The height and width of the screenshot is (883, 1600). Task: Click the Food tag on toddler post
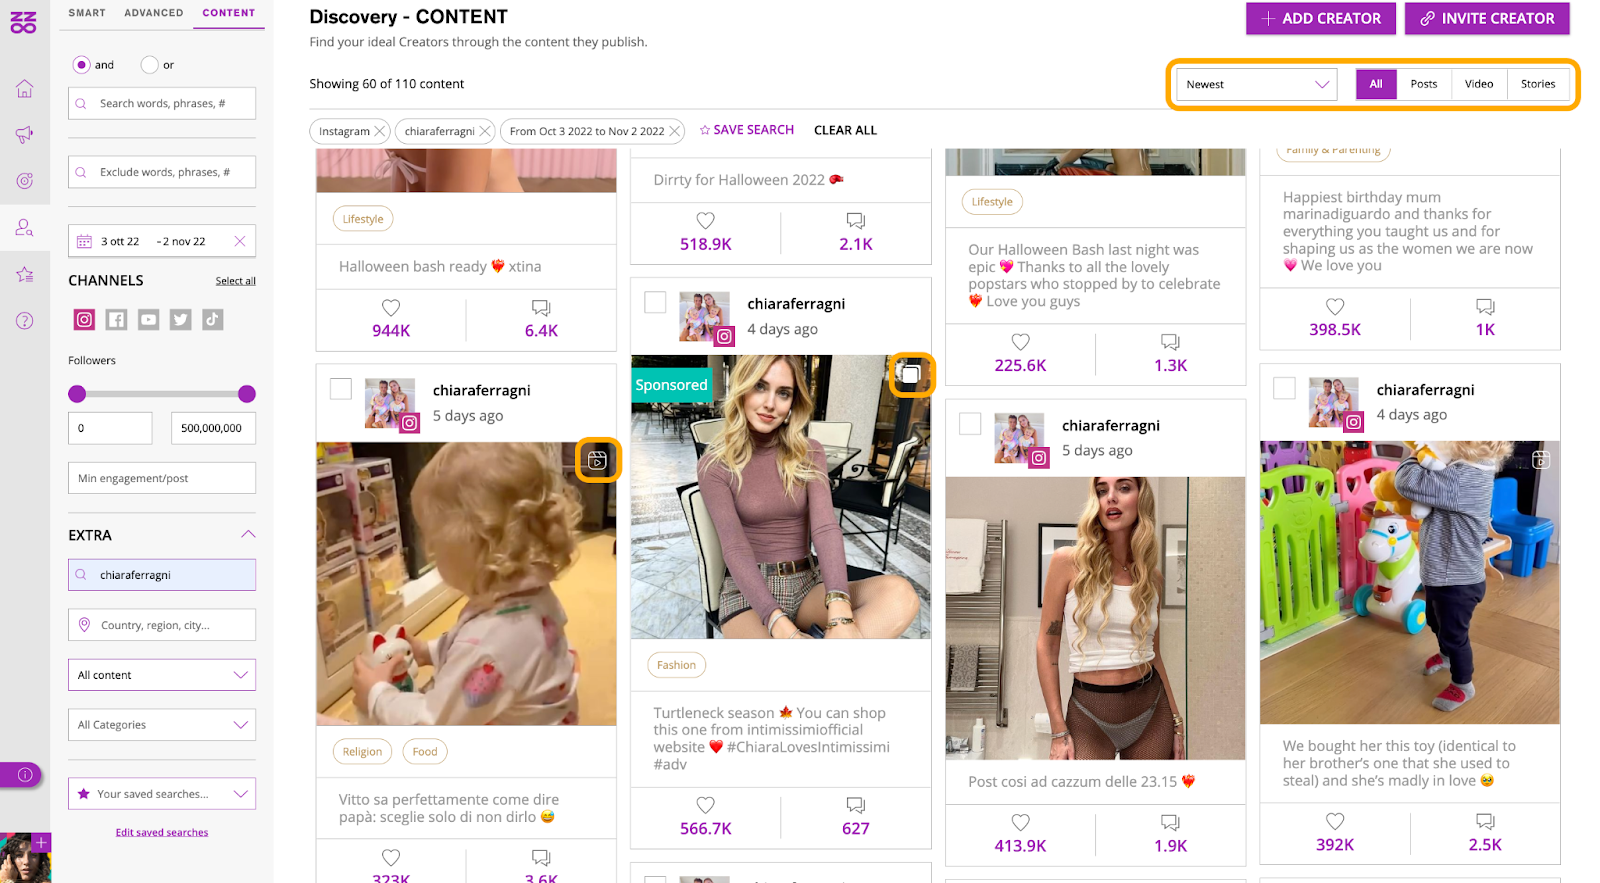coord(425,752)
